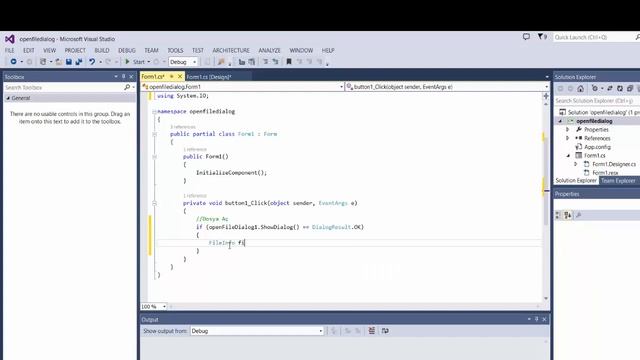Screen dimensions: 640x360
Task: Open the FILE menu
Action: 10,50
